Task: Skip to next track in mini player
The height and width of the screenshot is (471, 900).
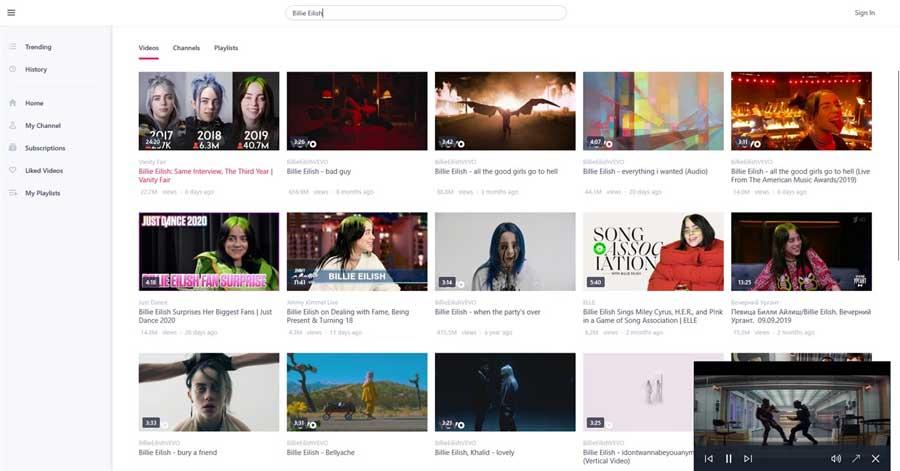Action: tap(748, 458)
